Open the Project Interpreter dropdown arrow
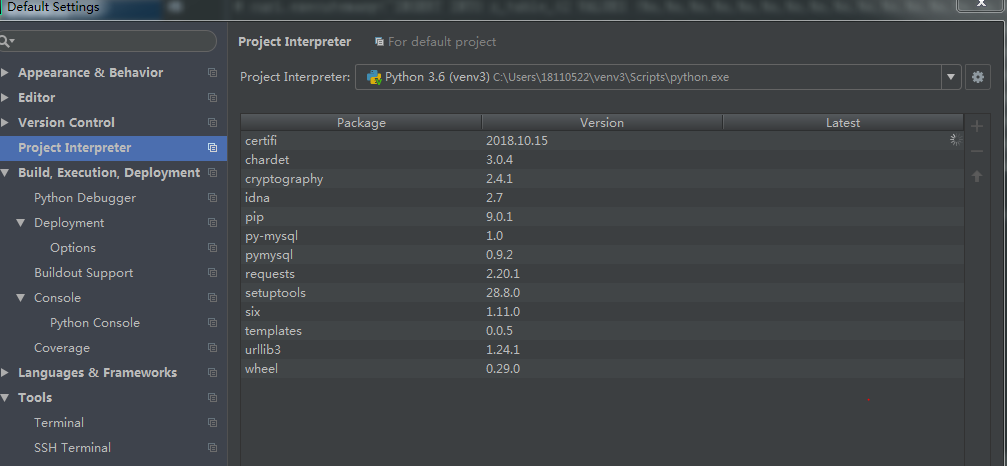 pyautogui.click(x=951, y=77)
